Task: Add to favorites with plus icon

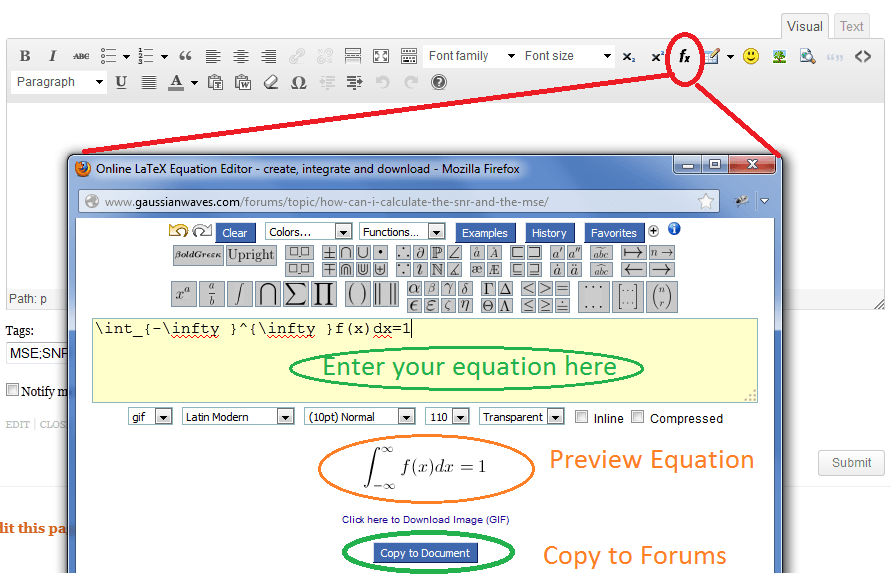Action: pos(653,230)
